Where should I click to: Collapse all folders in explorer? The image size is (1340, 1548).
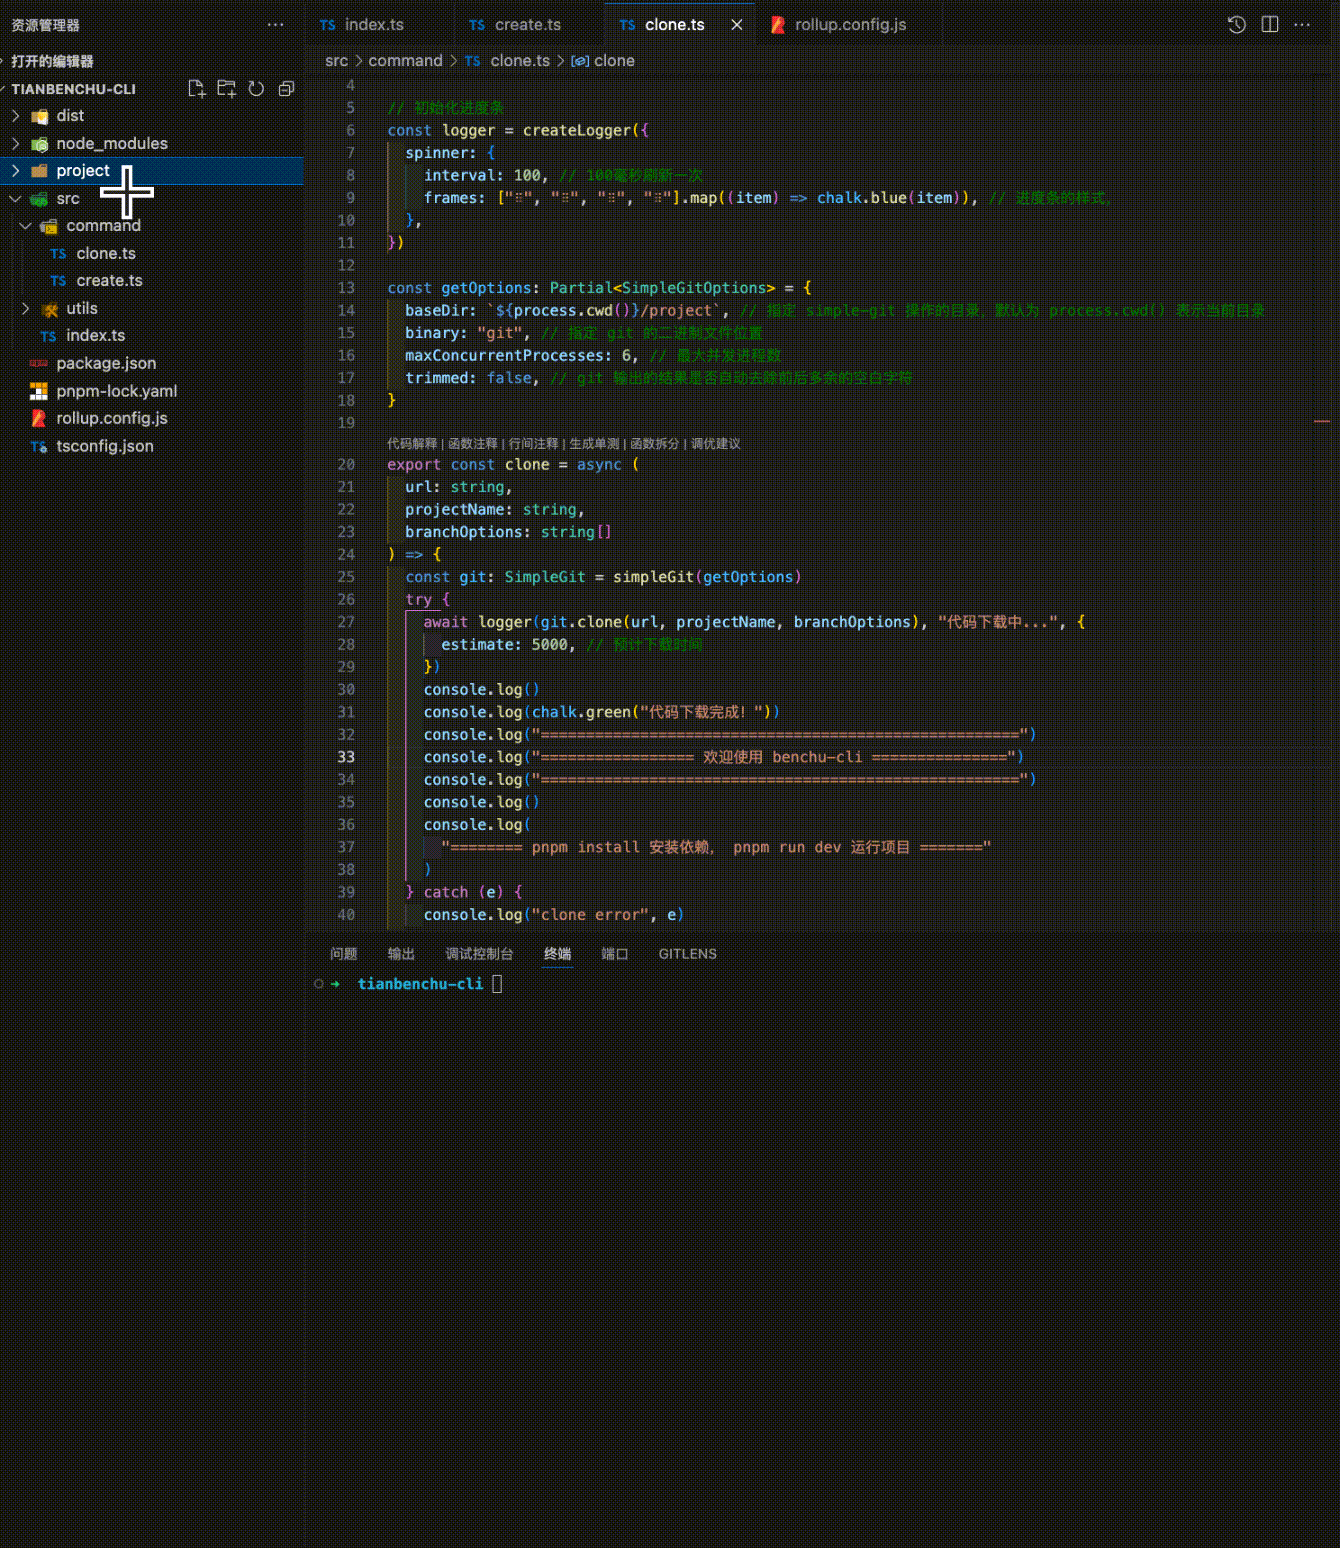tap(286, 89)
